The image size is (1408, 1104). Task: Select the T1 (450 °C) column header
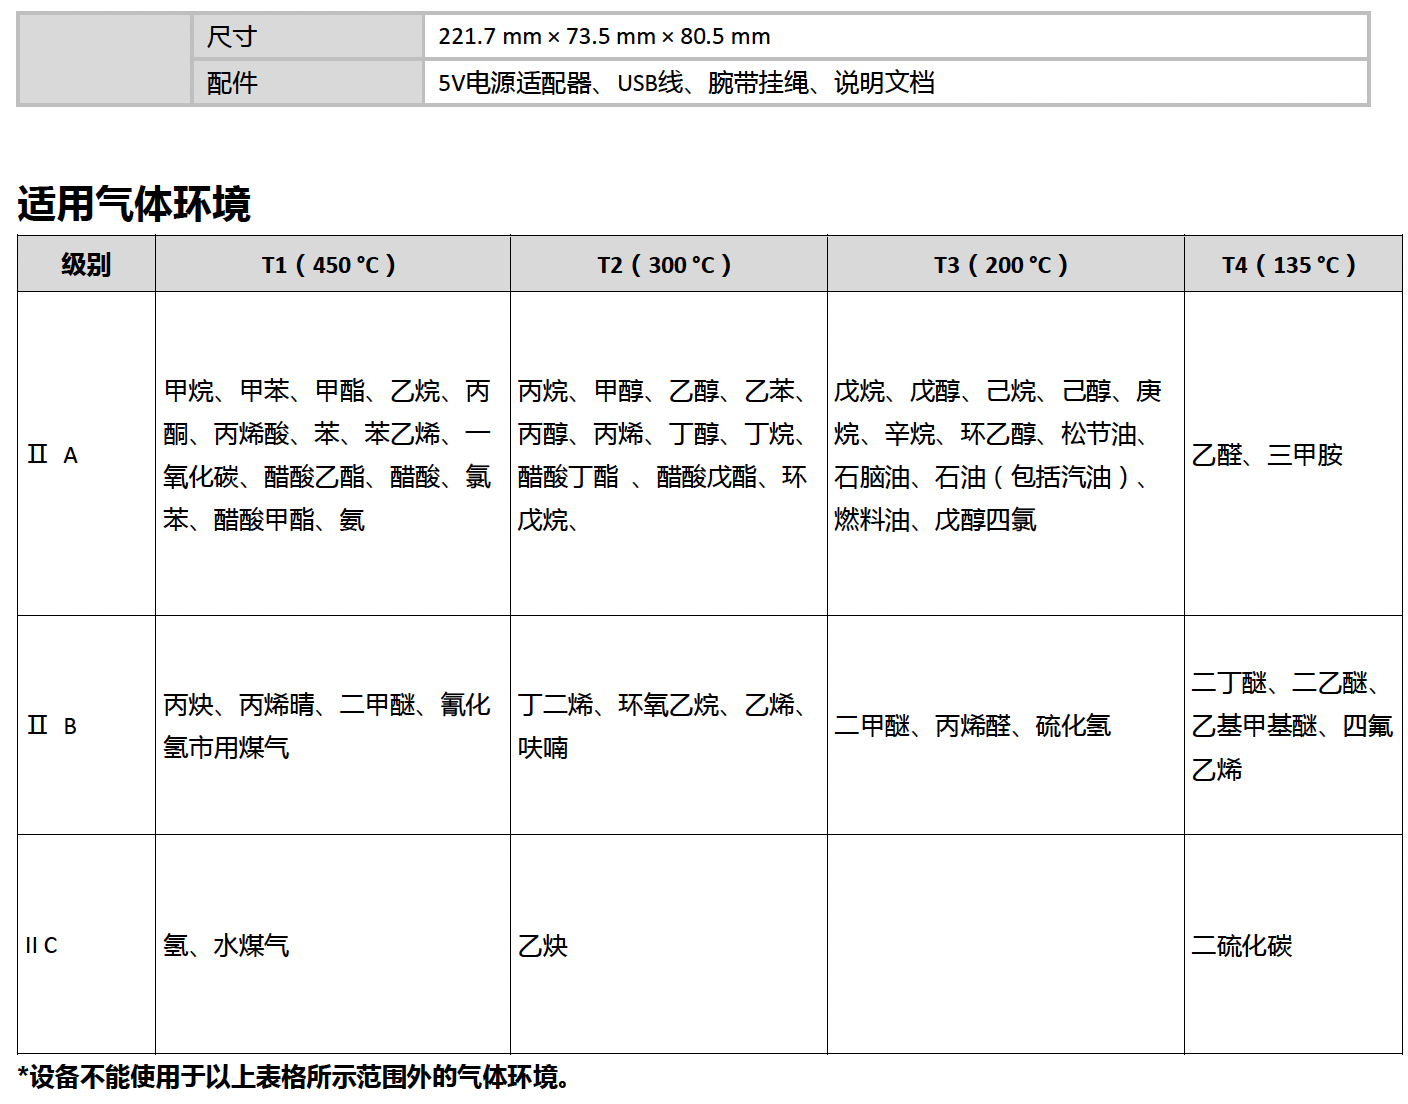[330, 265]
